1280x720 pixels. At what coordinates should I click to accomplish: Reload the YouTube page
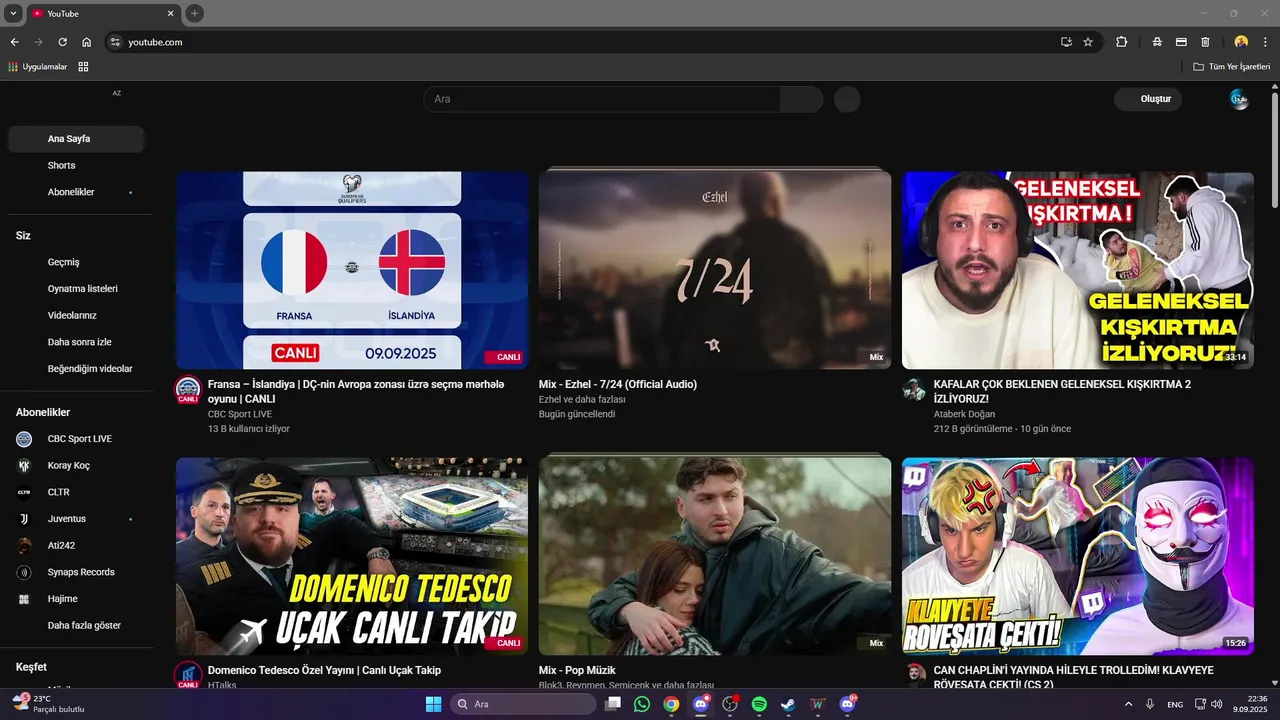tap(62, 42)
